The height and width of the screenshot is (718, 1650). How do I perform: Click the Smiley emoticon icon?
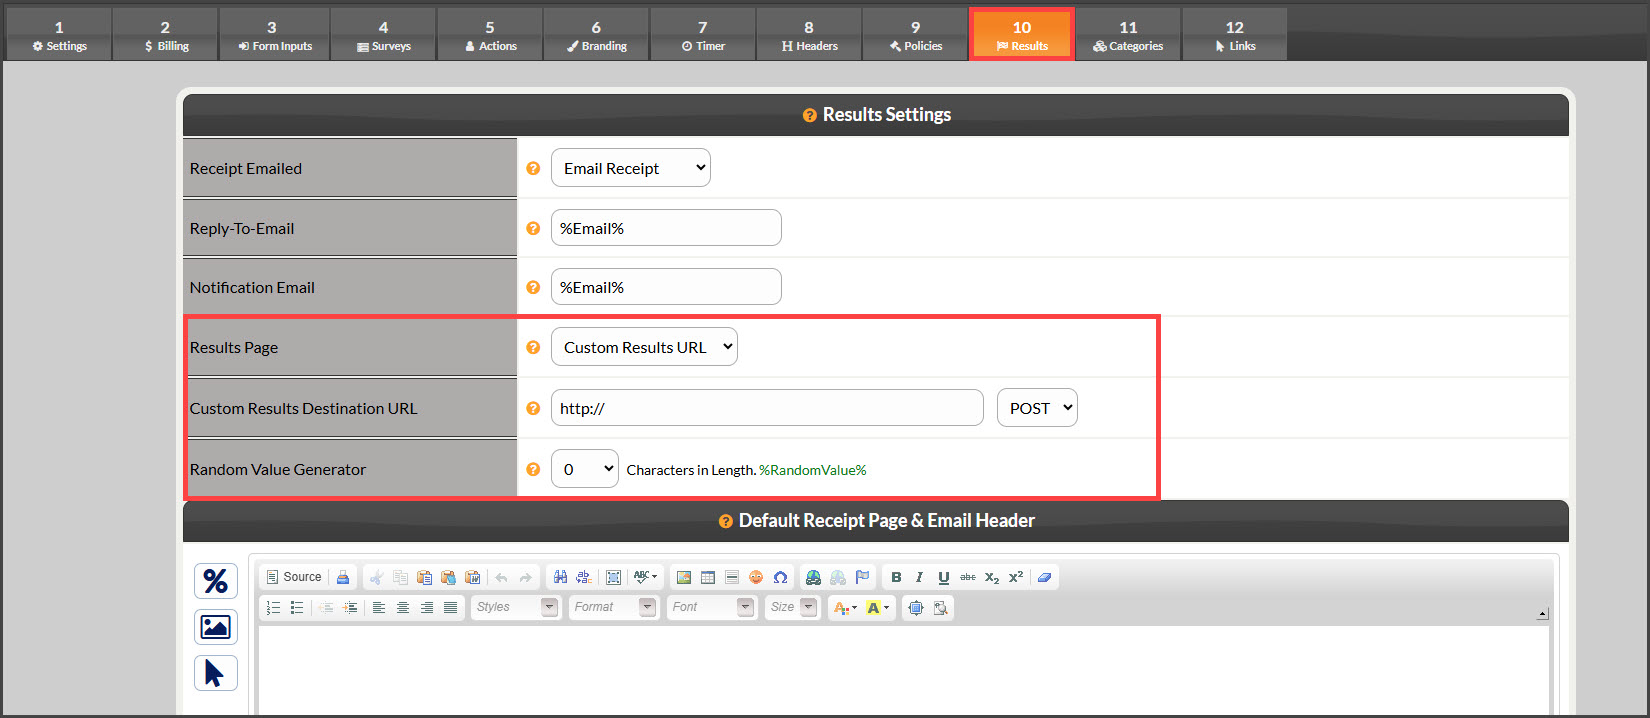pyautogui.click(x=756, y=577)
